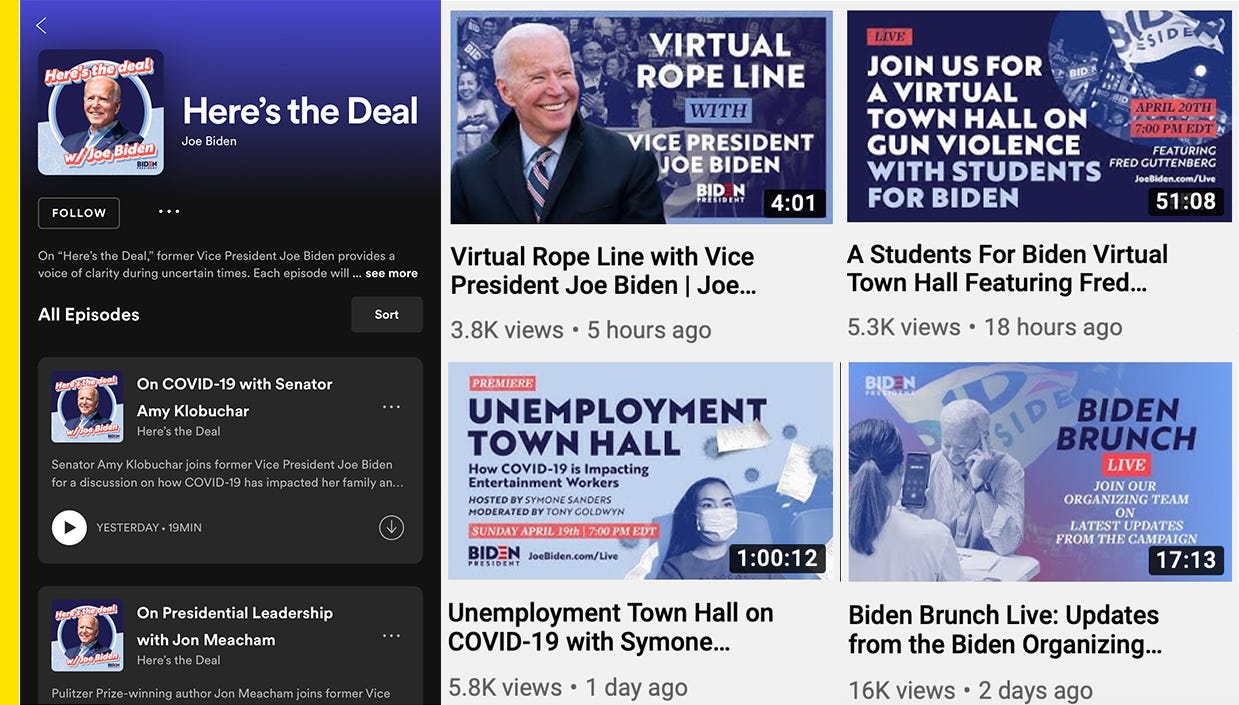This screenshot has width=1239, height=705.
Task: Go back using the left chevron arrow
Action: [41, 25]
